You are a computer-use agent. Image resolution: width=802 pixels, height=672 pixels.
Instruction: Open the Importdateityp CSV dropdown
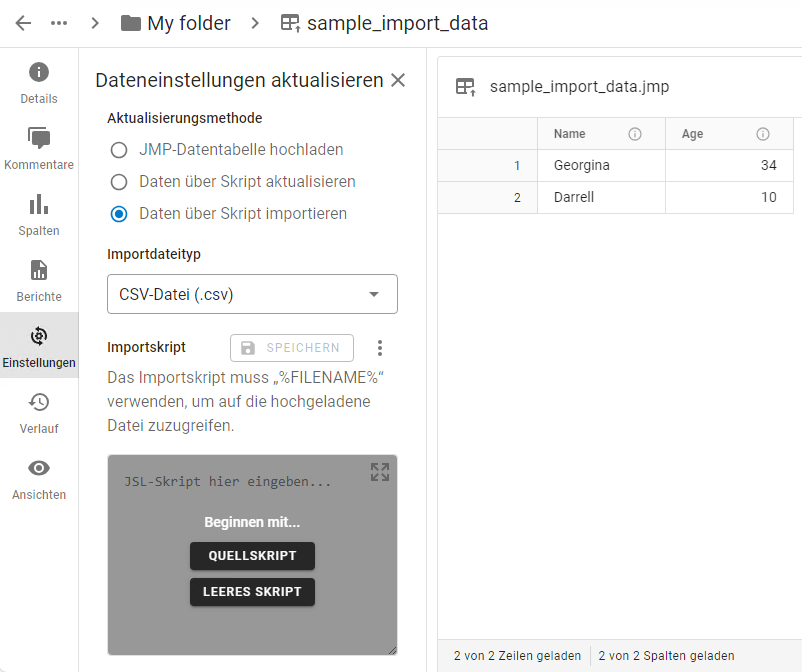point(252,294)
